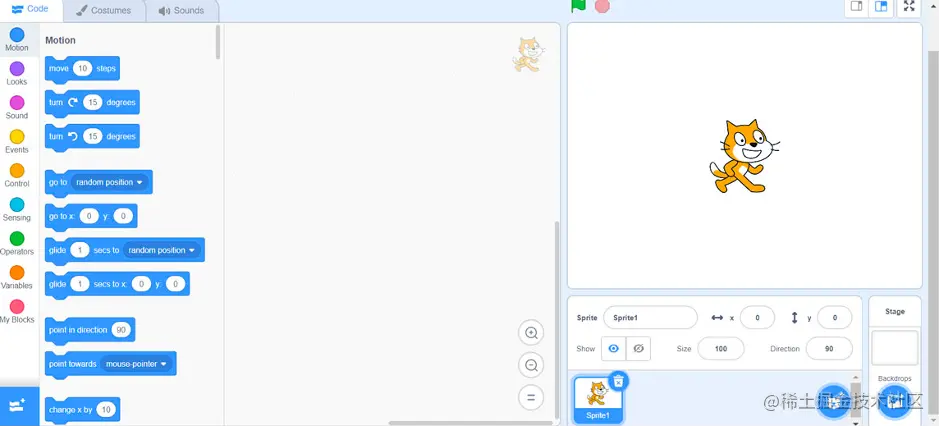This screenshot has width=939, height=427.
Task: Select the Stage backdrop thumbnail
Action: (x=895, y=348)
